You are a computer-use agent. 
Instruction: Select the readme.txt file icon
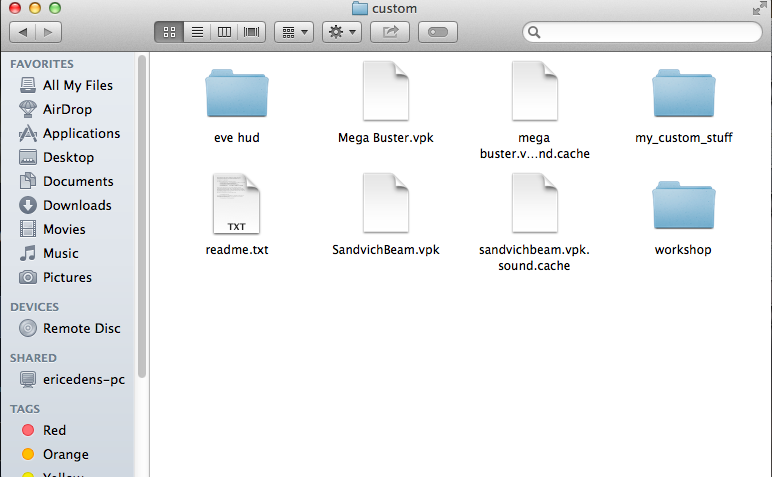(237, 203)
